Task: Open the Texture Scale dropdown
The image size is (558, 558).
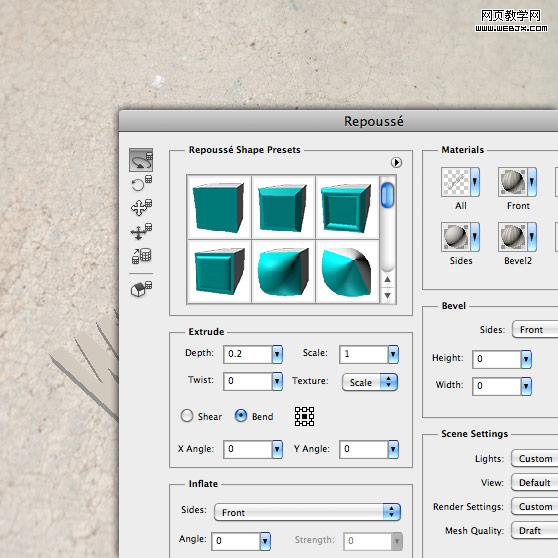Action: 369,382
